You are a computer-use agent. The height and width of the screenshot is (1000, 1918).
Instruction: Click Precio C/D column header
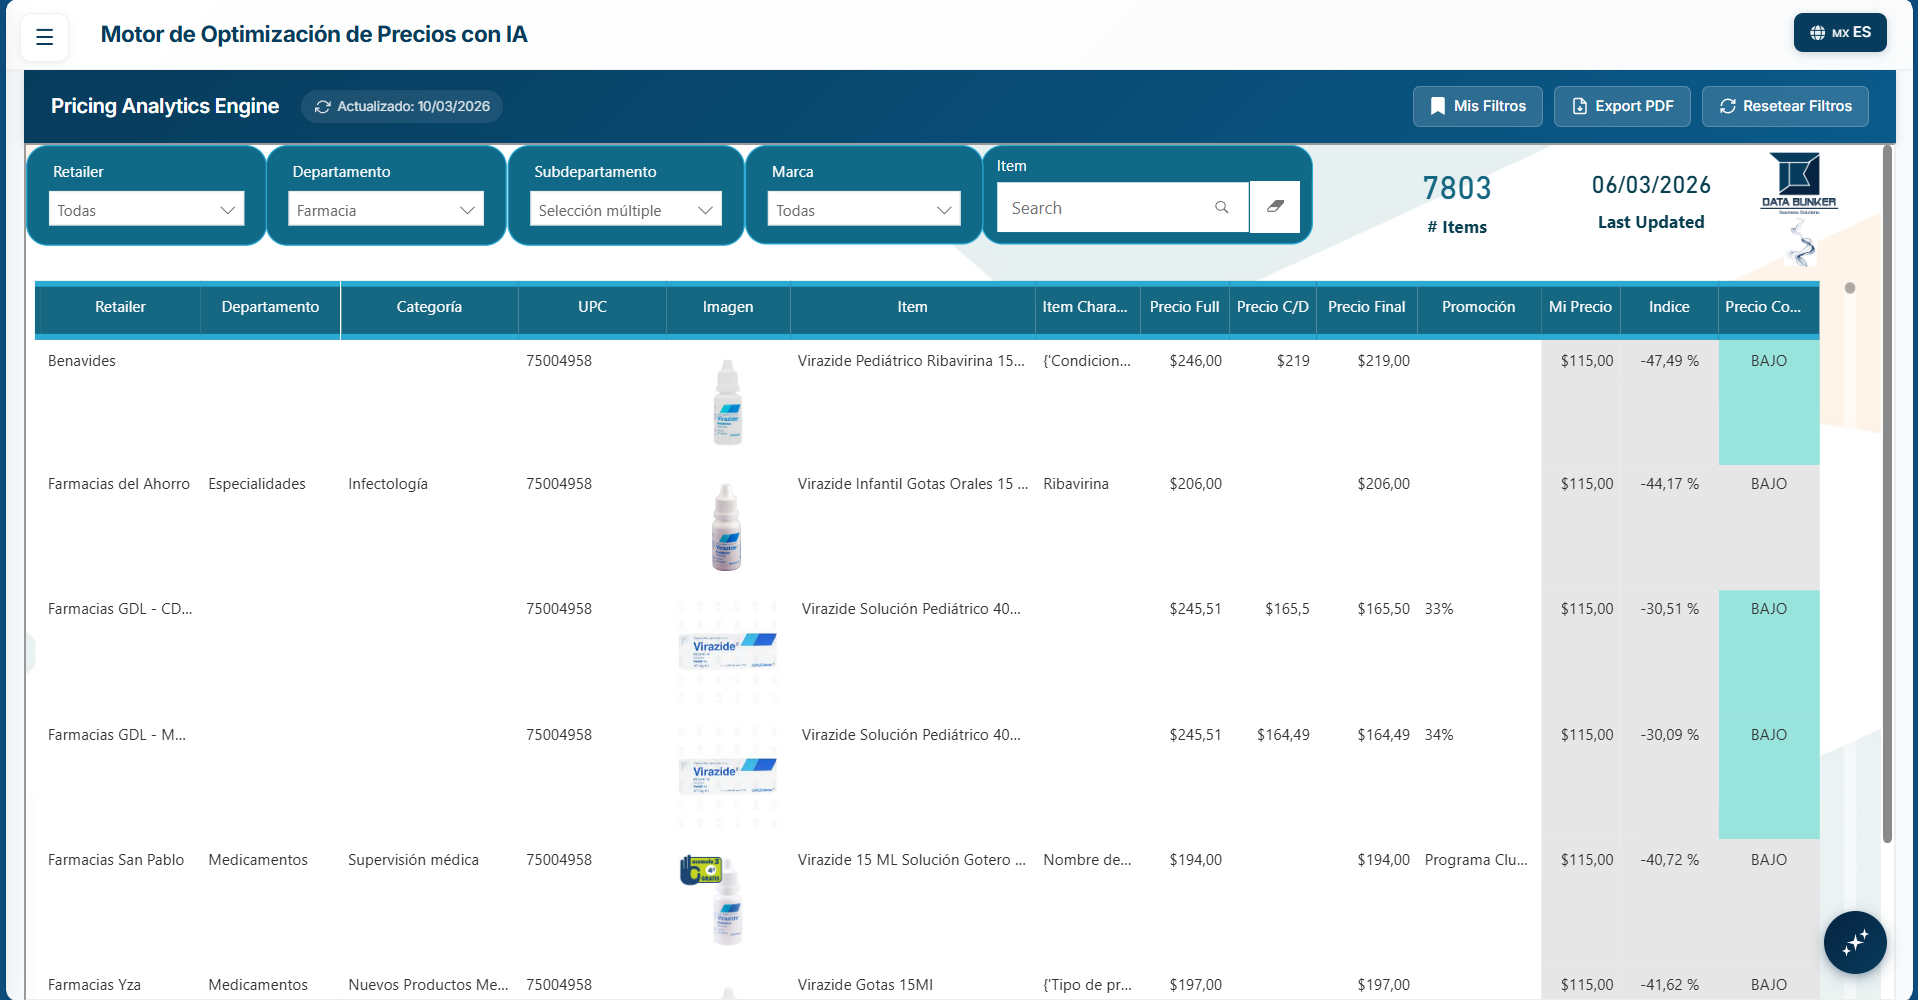pyautogui.click(x=1272, y=307)
